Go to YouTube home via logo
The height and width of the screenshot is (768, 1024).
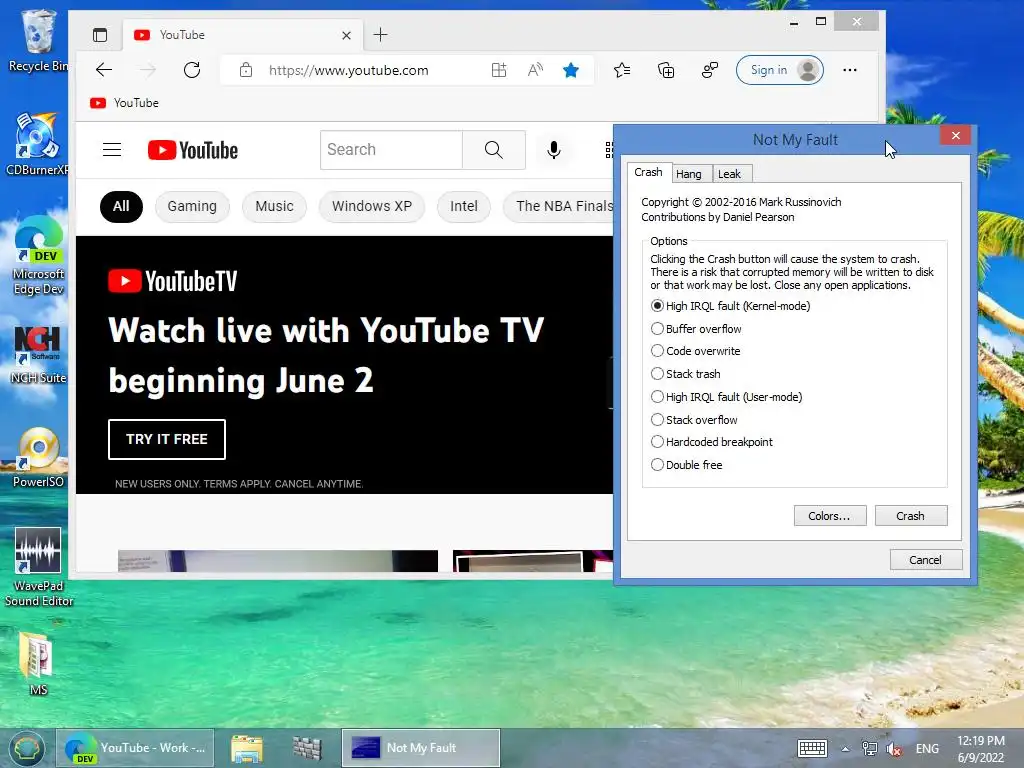193,150
